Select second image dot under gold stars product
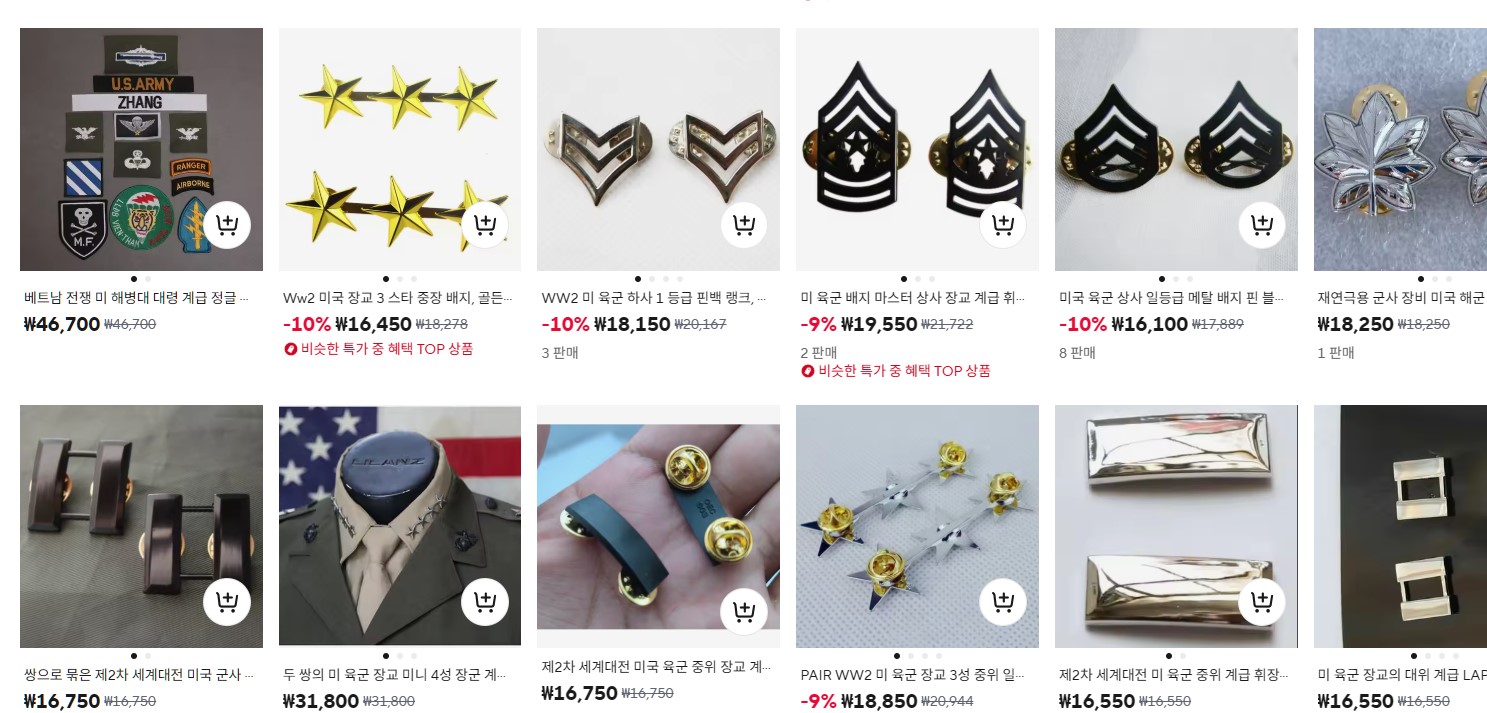The height and width of the screenshot is (713, 1487). (x=400, y=279)
